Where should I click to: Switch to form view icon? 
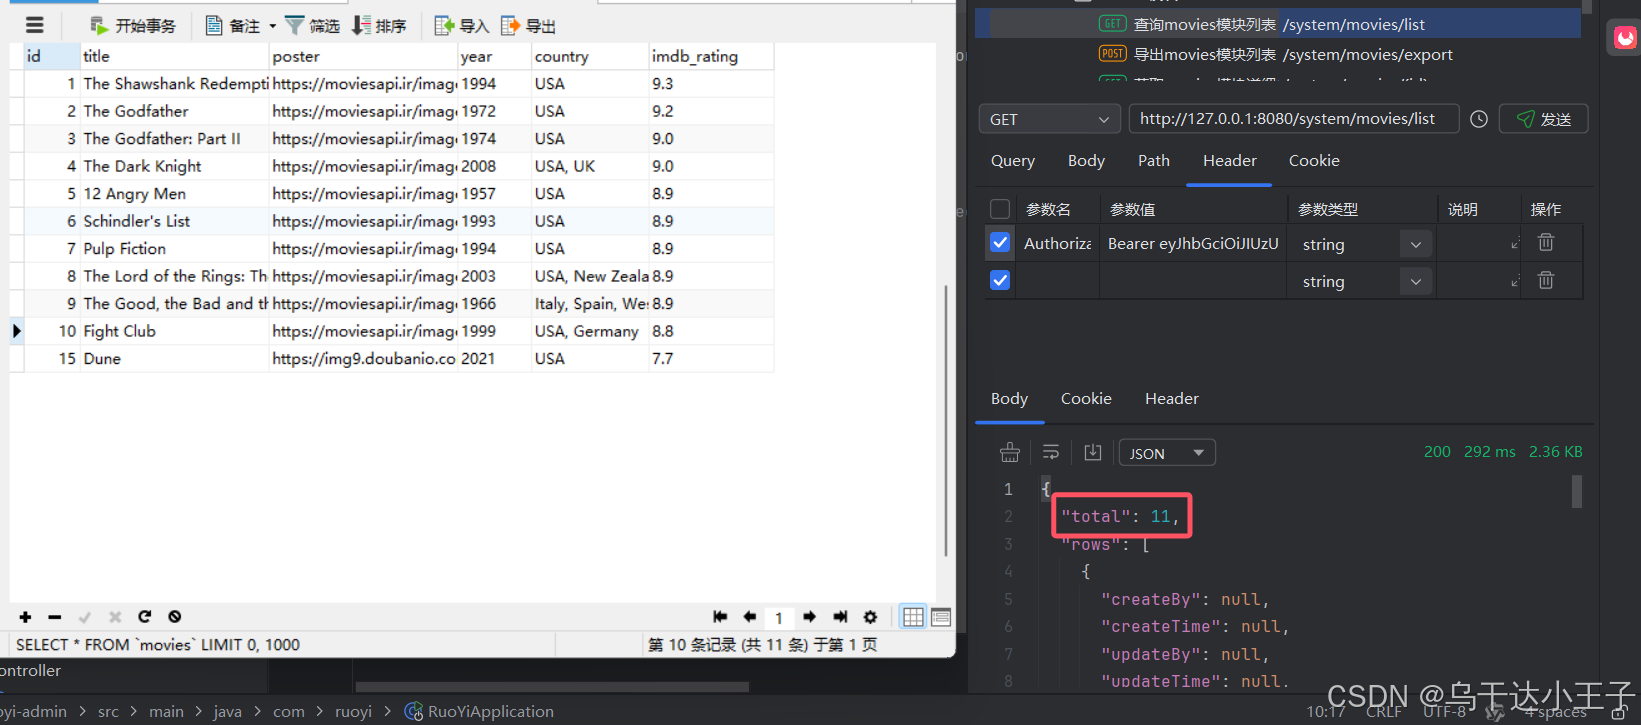(x=941, y=617)
